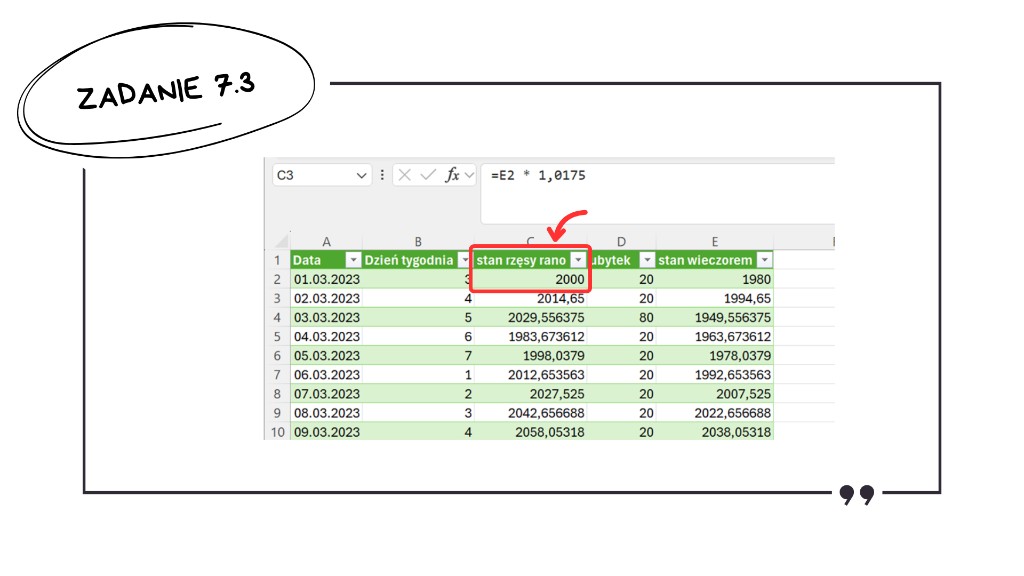Click cell containing 2022,656688

point(714,413)
